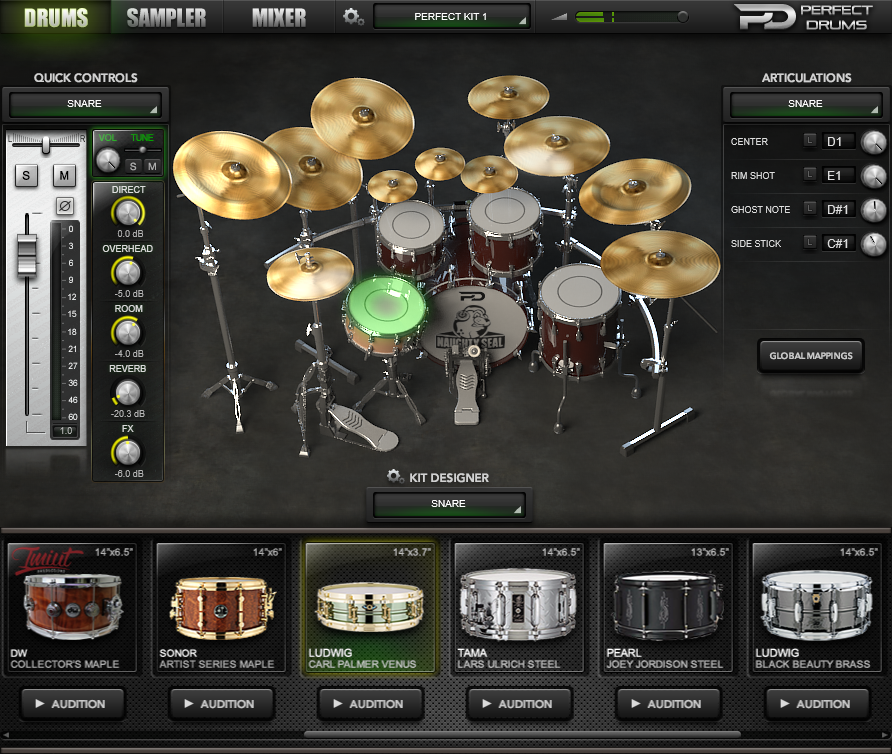Click the small splash cymbal above left tom
The height and width of the screenshot is (754, 892).
(392, 186)
